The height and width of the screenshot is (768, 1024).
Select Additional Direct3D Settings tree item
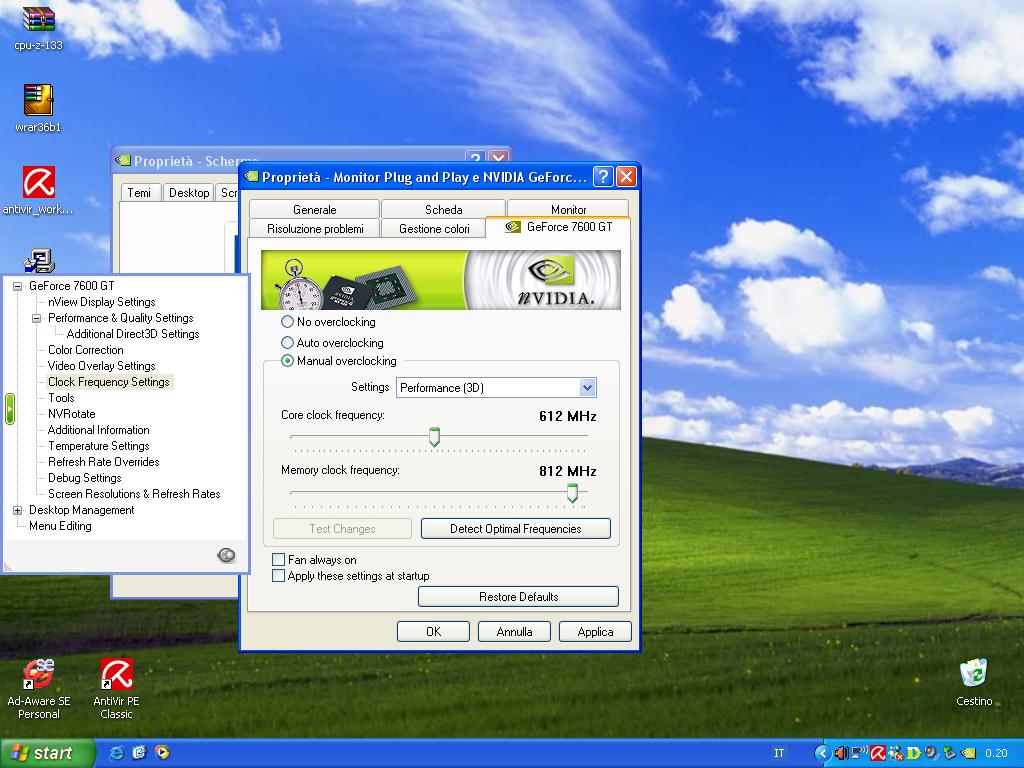(133, 334)
